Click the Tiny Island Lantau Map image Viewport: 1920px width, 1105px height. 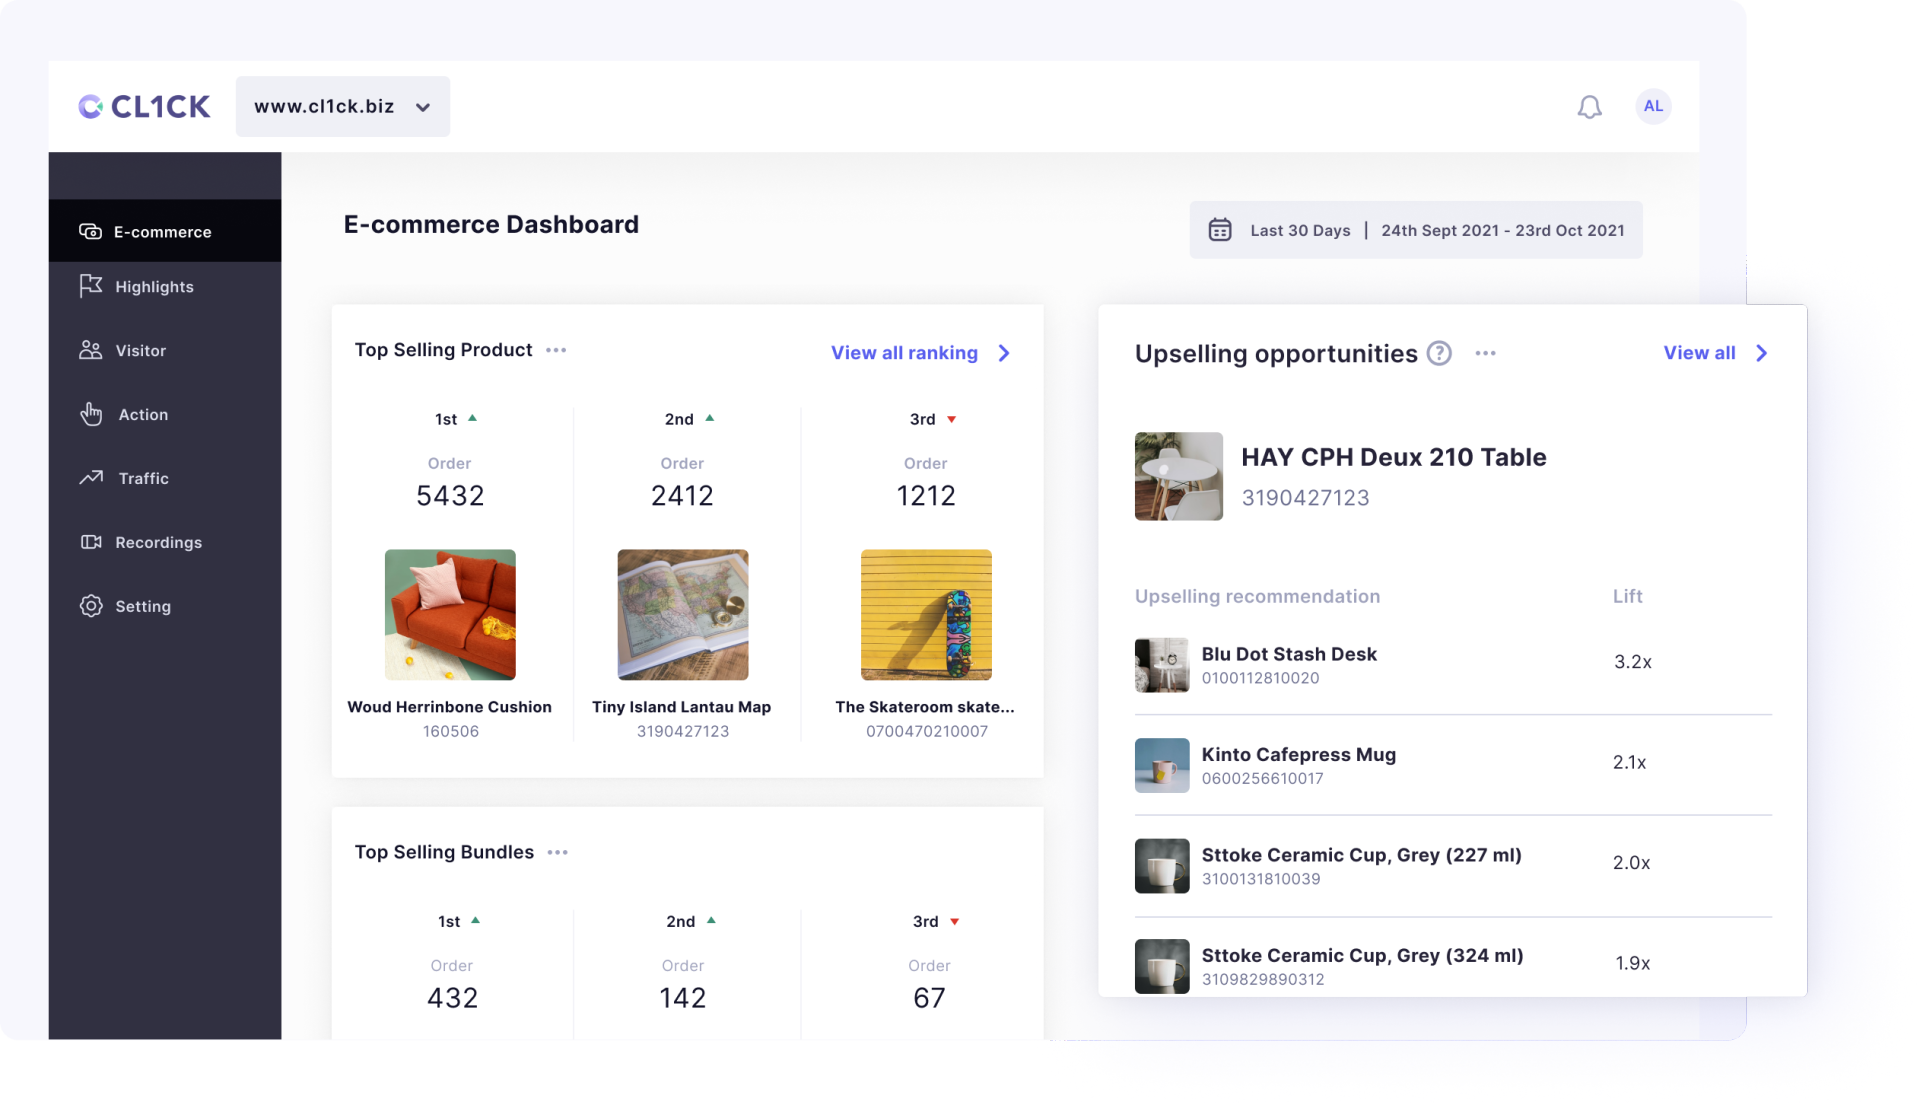pos(682,614)
